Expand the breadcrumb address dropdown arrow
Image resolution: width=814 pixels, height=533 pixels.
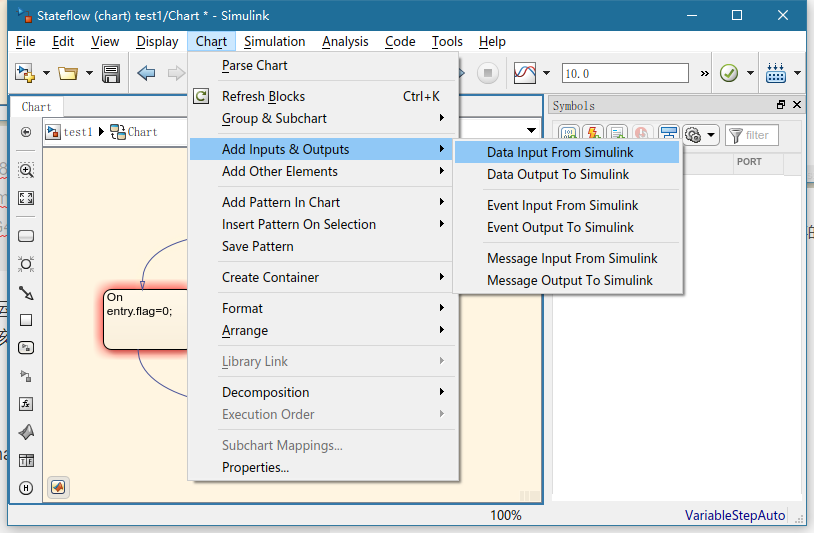pos(531,130)
